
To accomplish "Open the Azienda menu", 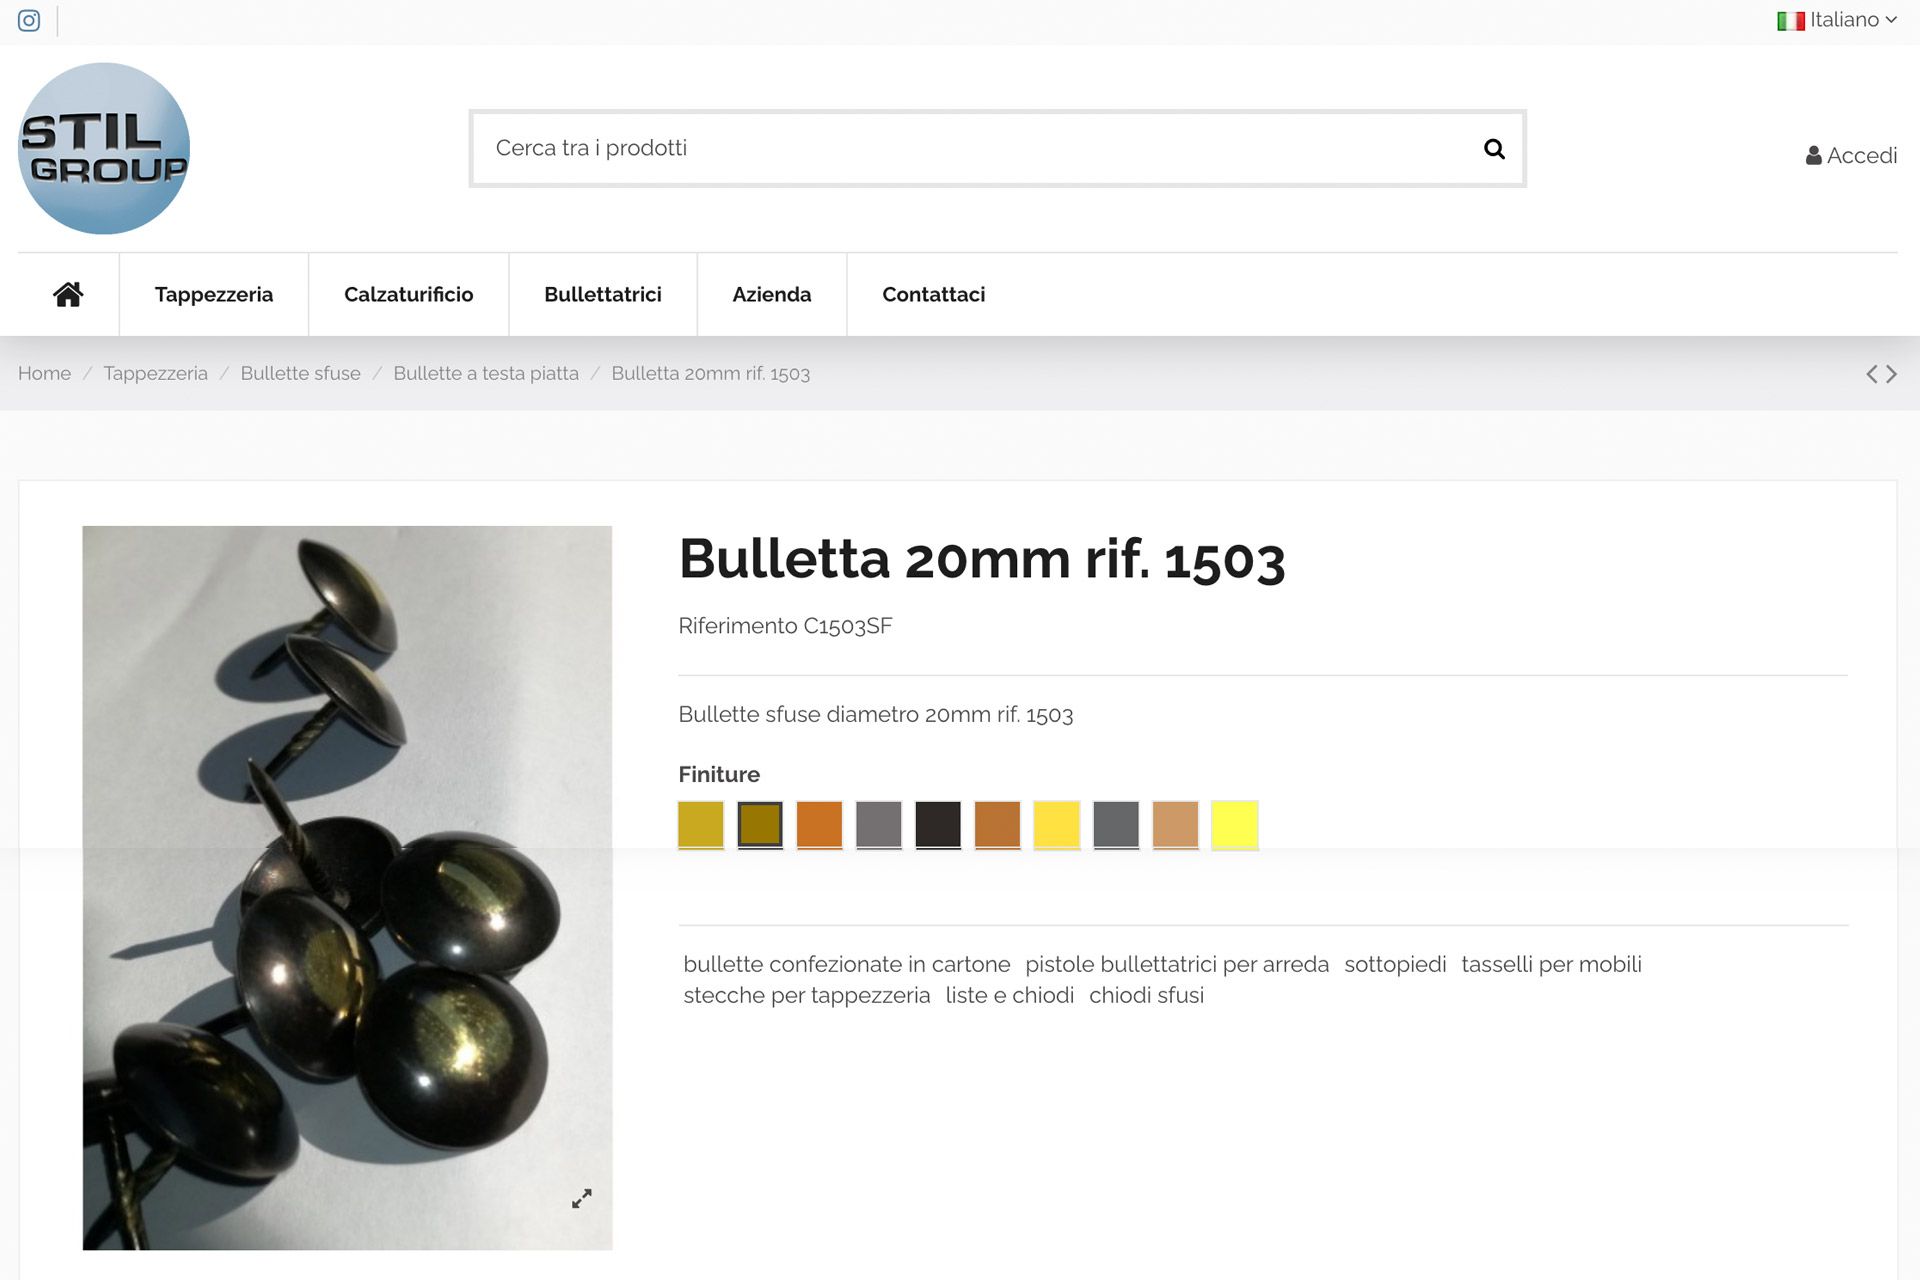I will tap(772, 294).
